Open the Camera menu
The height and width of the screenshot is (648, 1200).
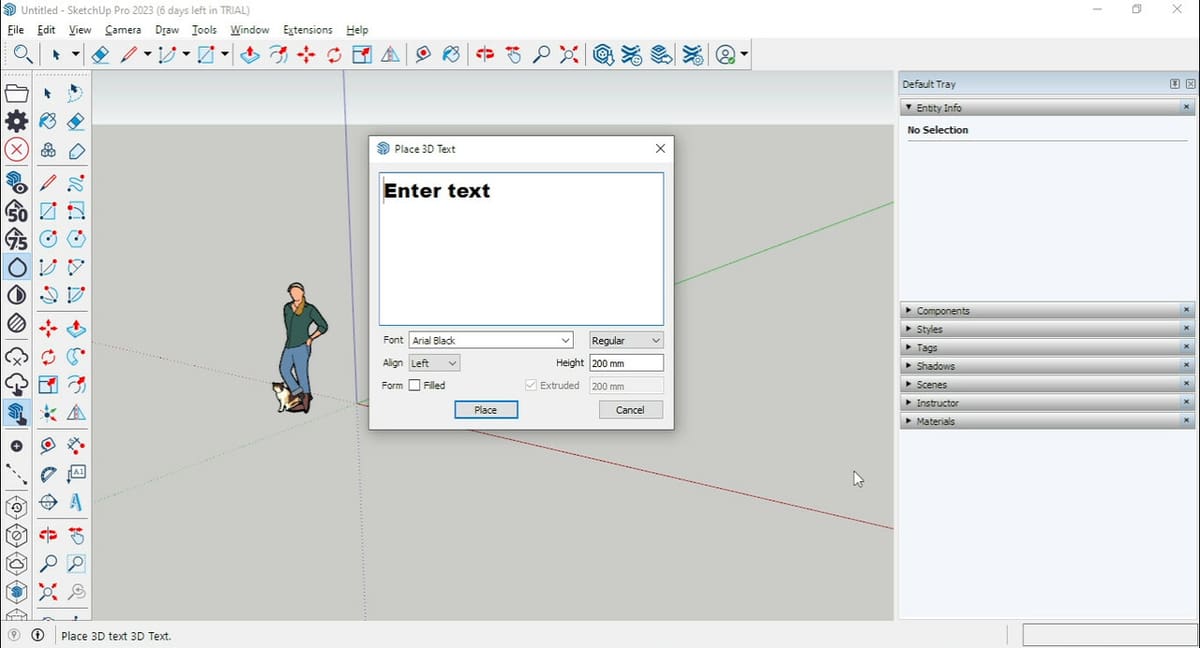[x=123, y=30]
